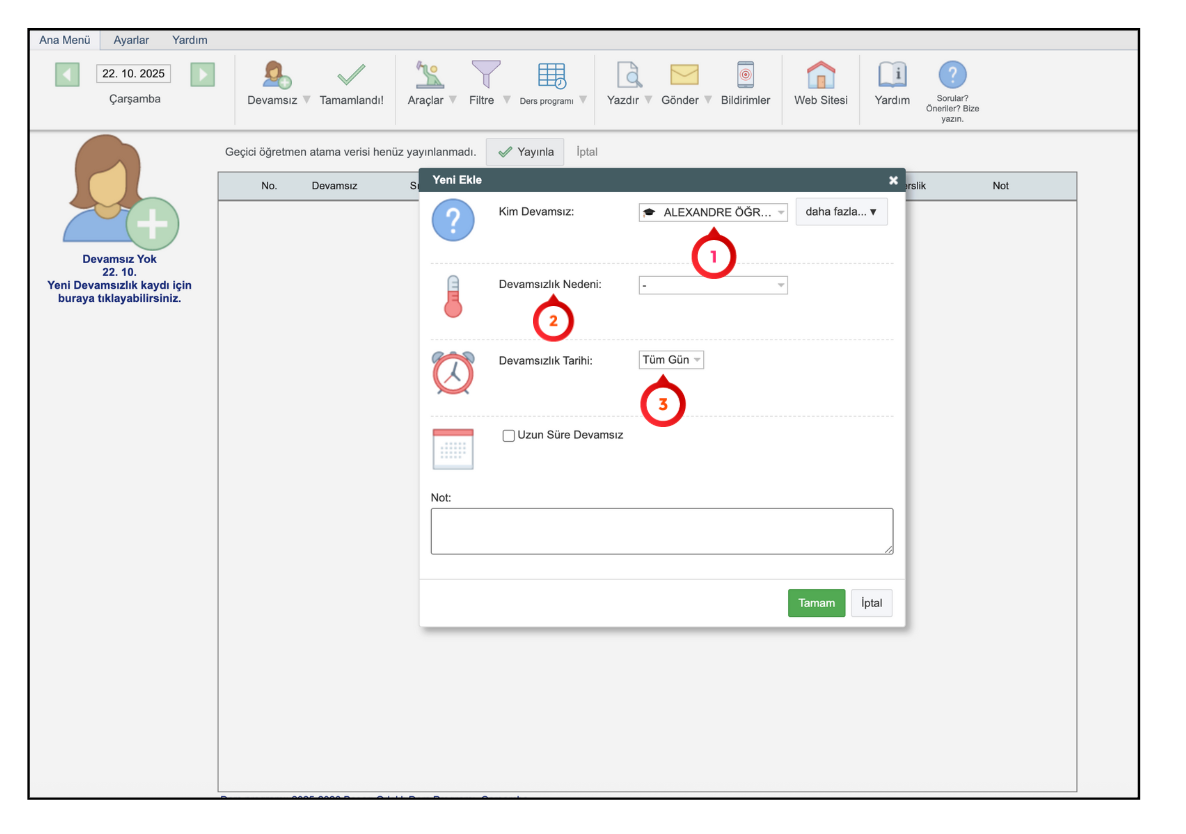1186x834 pixels.
Task: Click the Yazdır print icon
Action: pos(628,75)
